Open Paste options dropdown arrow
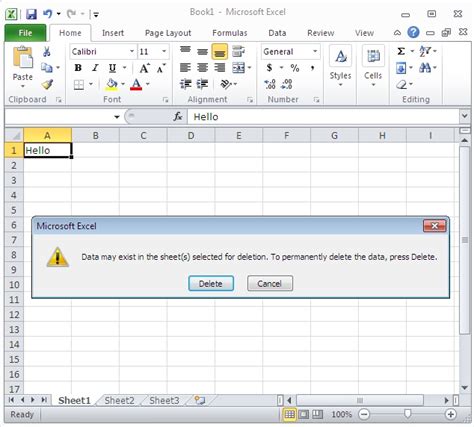 pyautogui.click(x=23, y=87)
